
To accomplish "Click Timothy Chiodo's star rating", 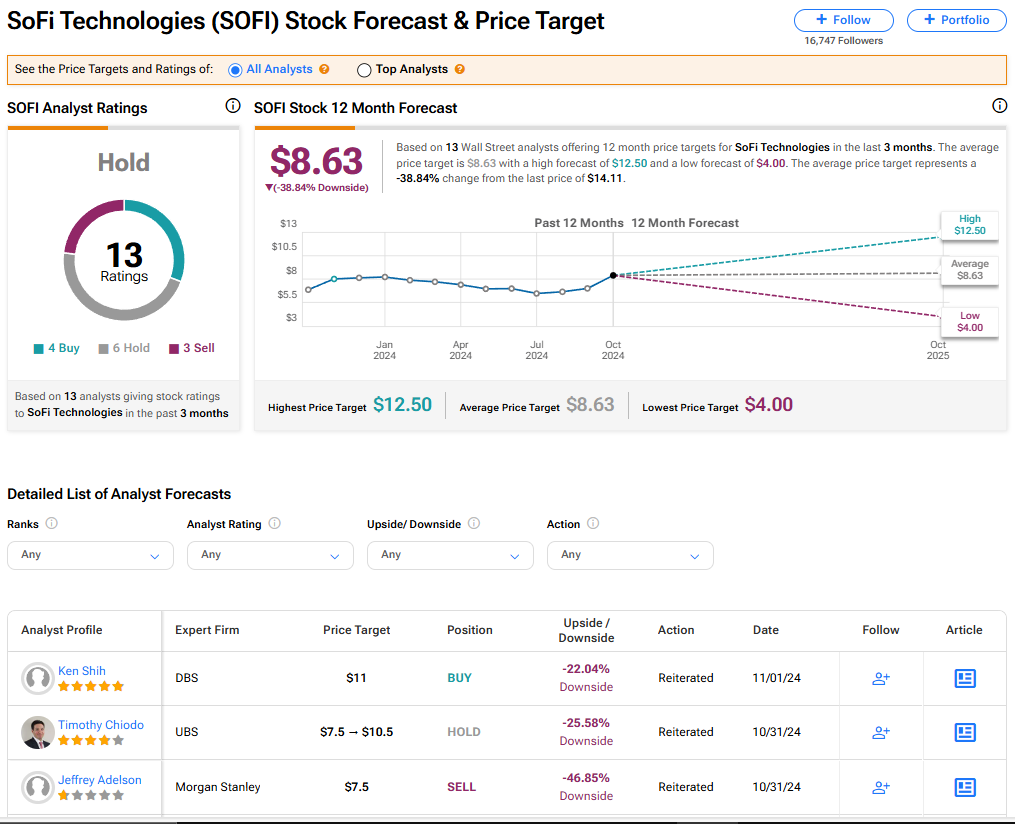I will tap(91, 740).
